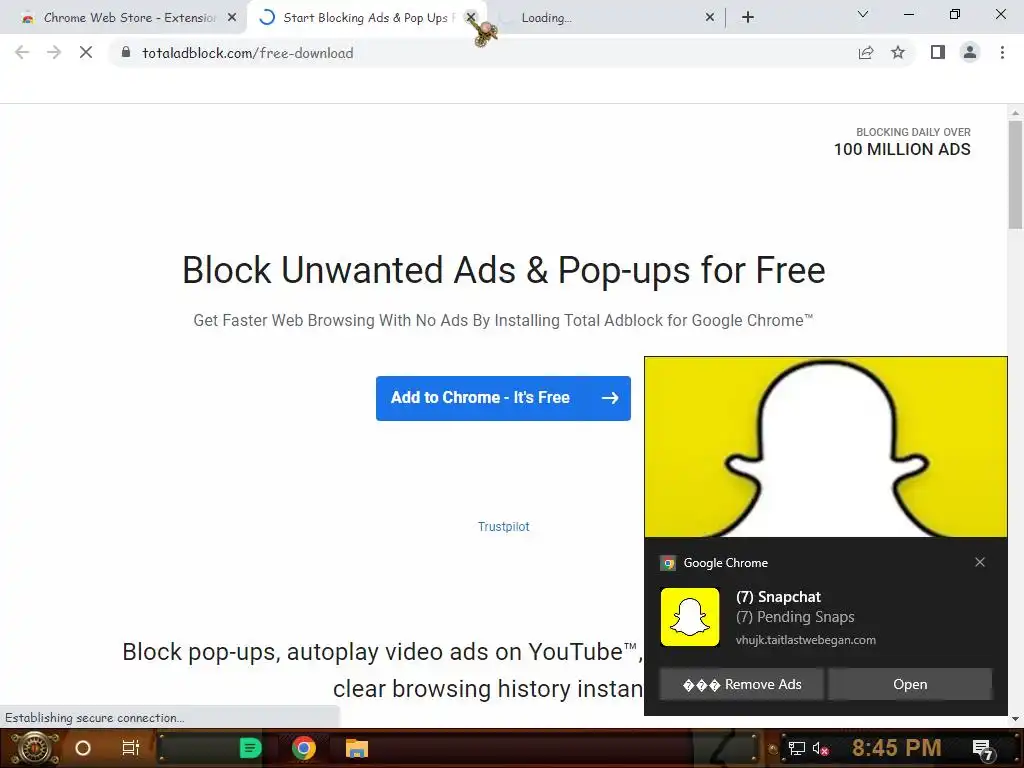This screenshot has height=768, width=1024.
Task: Open Chrome three-dot menu
Action: coord(1002,52)
